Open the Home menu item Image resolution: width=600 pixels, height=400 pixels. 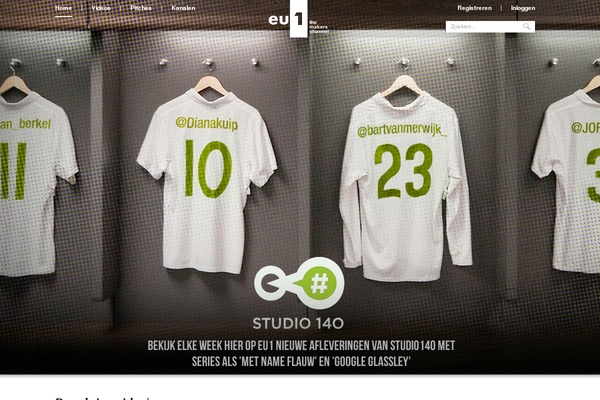click(63, 8)
